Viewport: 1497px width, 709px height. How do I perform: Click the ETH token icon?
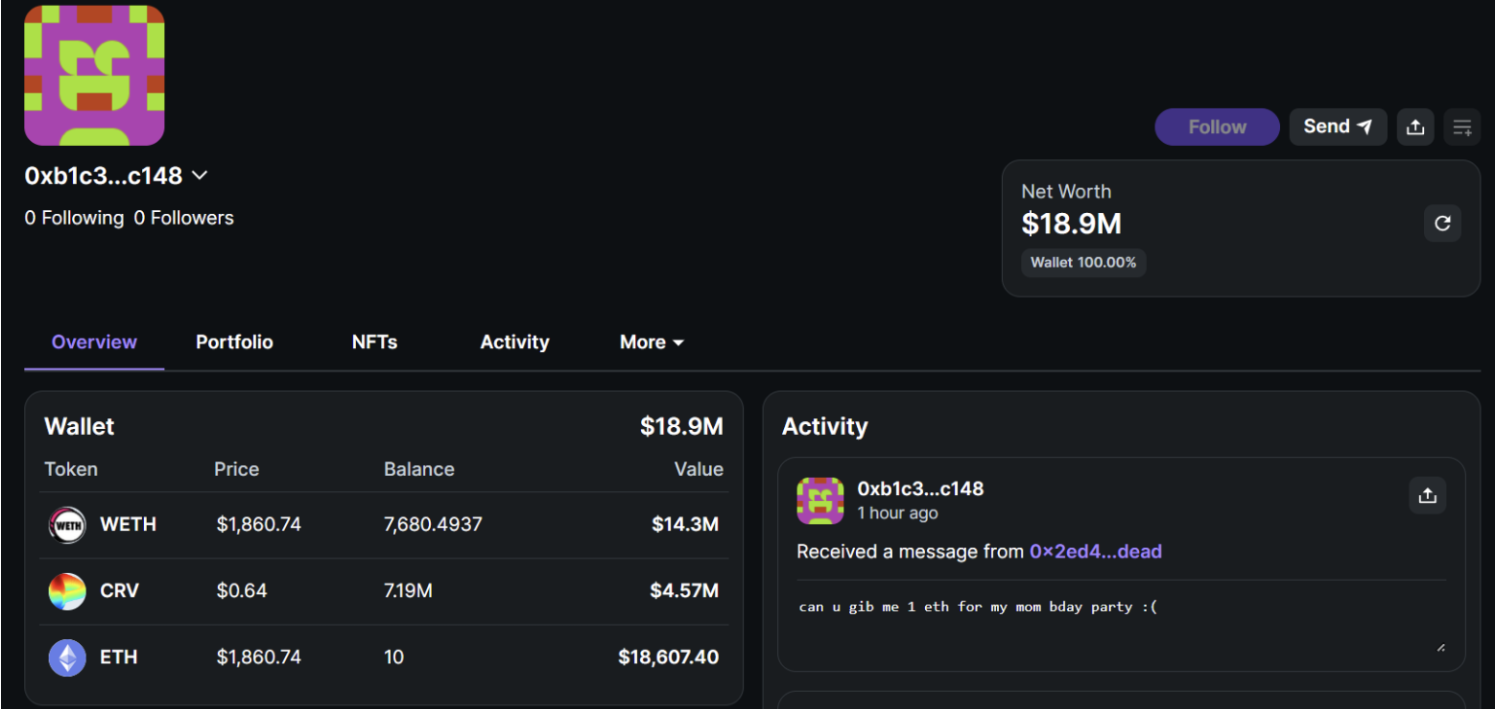(x=67, y=658)
